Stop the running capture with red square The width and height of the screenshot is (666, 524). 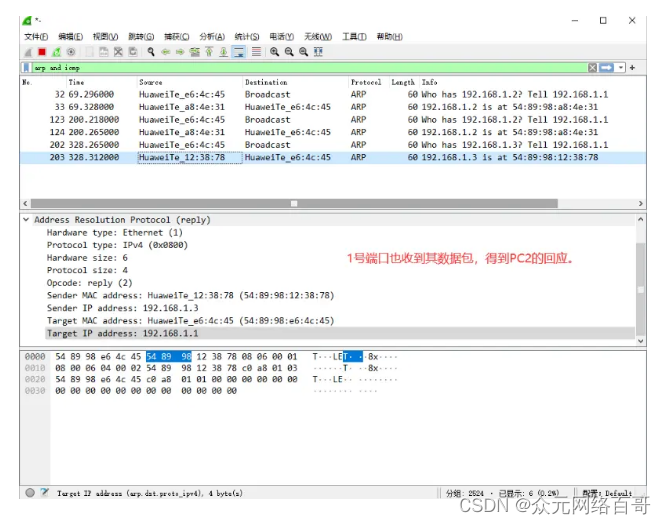[x=42, y=52]
